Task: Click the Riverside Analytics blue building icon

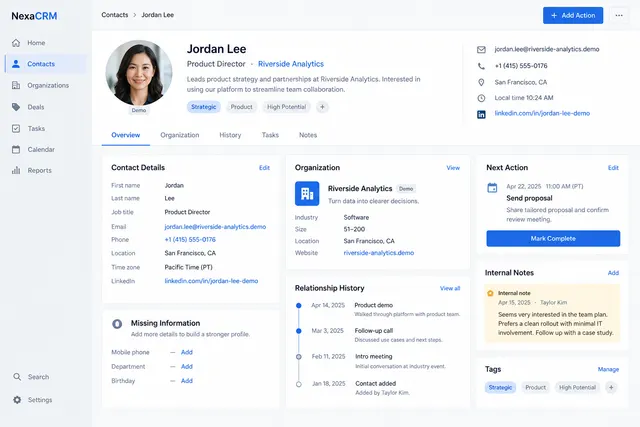Action: tap(307, 193)
